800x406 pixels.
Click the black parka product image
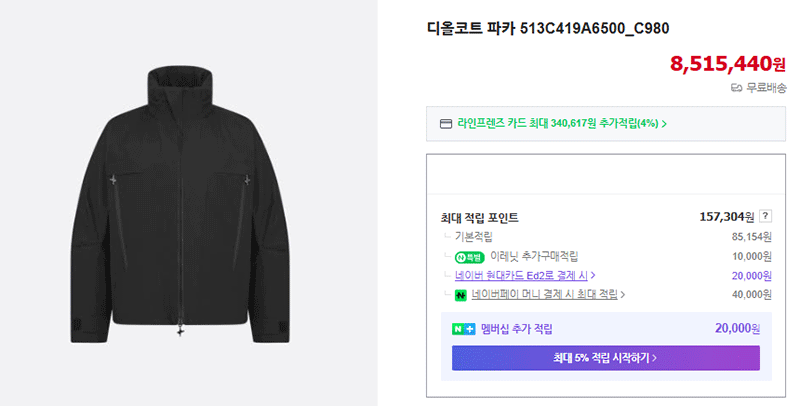click(x=180, y=204)
